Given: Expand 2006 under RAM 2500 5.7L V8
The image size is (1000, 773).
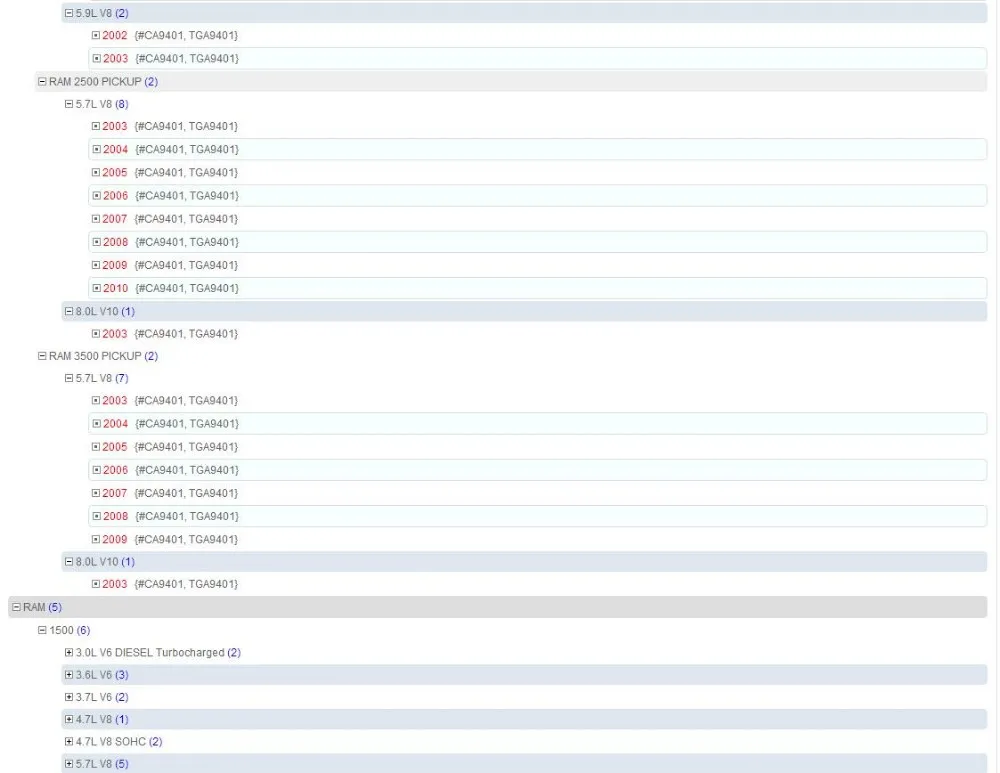Looking at the screenshot, I should [x=96, y=196].
